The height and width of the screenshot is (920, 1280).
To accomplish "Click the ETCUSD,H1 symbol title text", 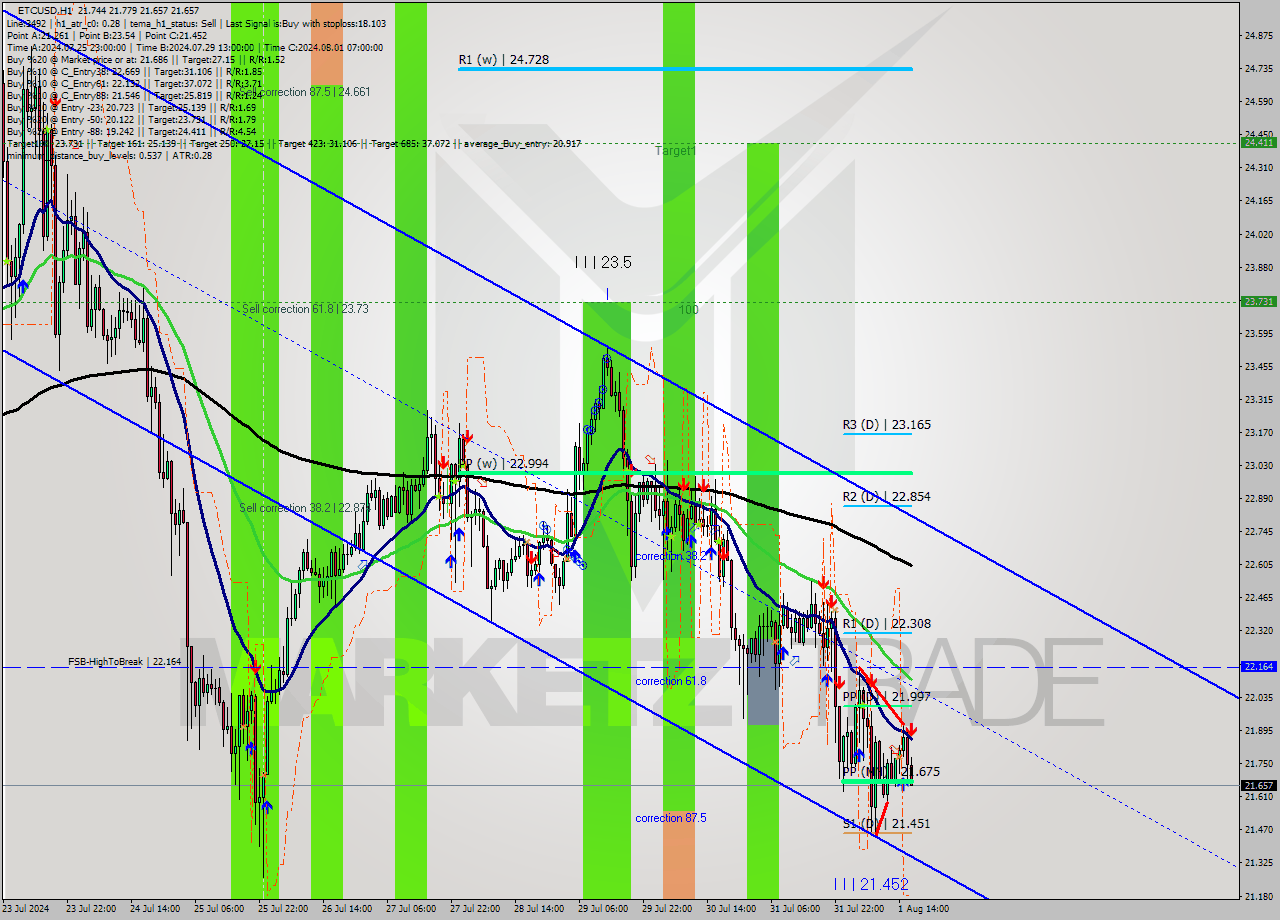I will tap(44, 10).
